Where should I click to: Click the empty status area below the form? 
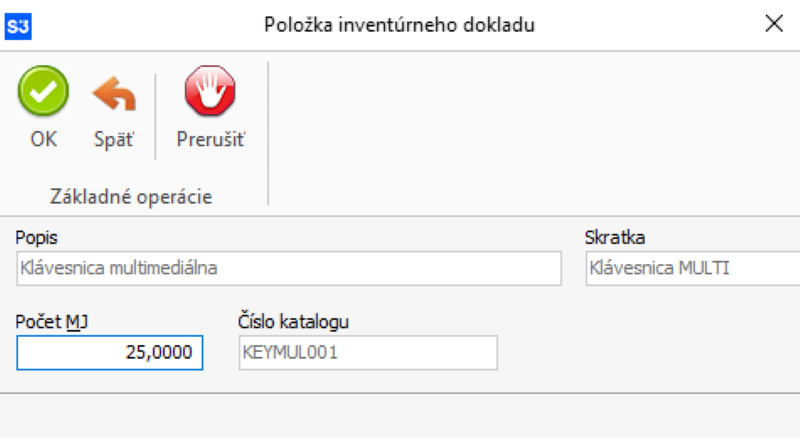tap(400, 415)
